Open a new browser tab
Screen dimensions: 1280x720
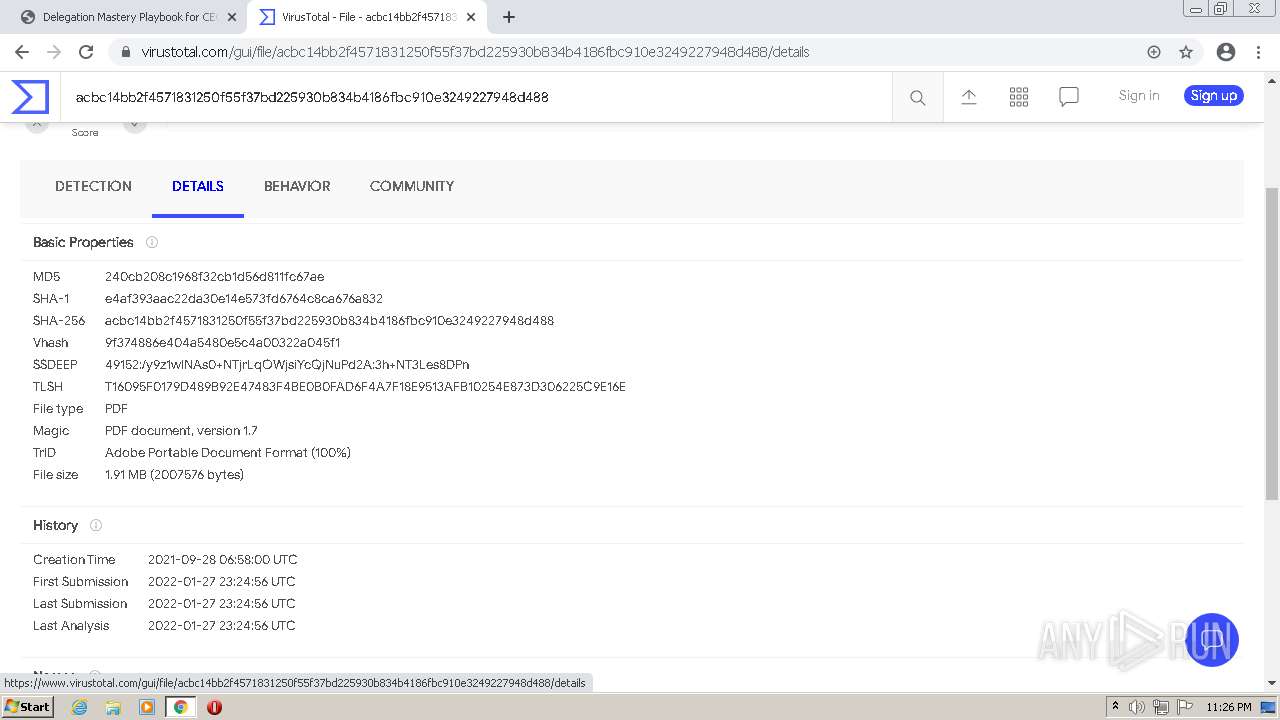pyautogui.click(x=509, y=17)
